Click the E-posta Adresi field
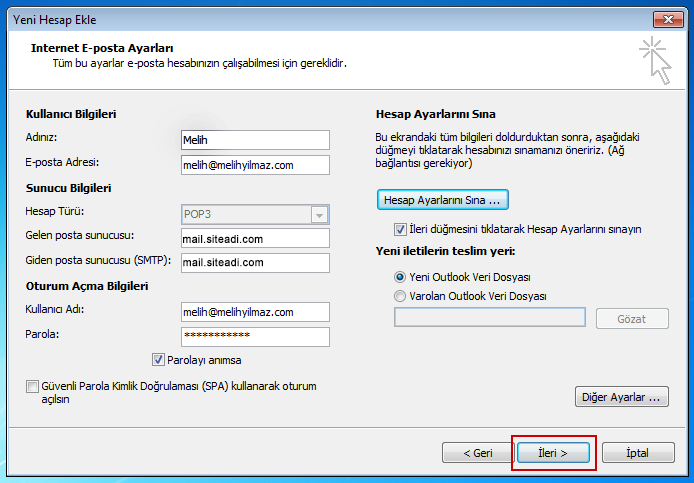Screen dimensions: 694x483 pyautogui.click(x=255, y=164)
